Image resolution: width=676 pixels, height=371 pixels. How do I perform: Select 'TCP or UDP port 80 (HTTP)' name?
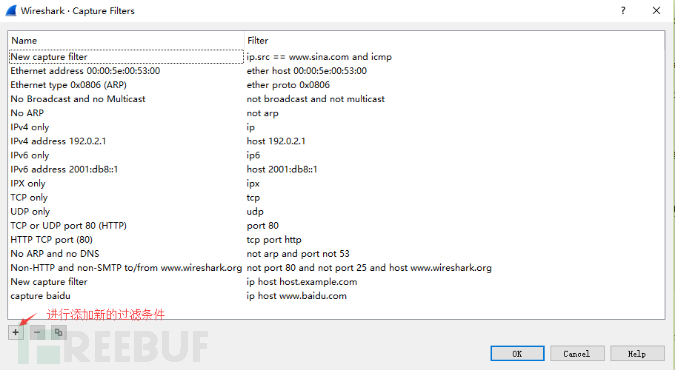pos(69,226)
